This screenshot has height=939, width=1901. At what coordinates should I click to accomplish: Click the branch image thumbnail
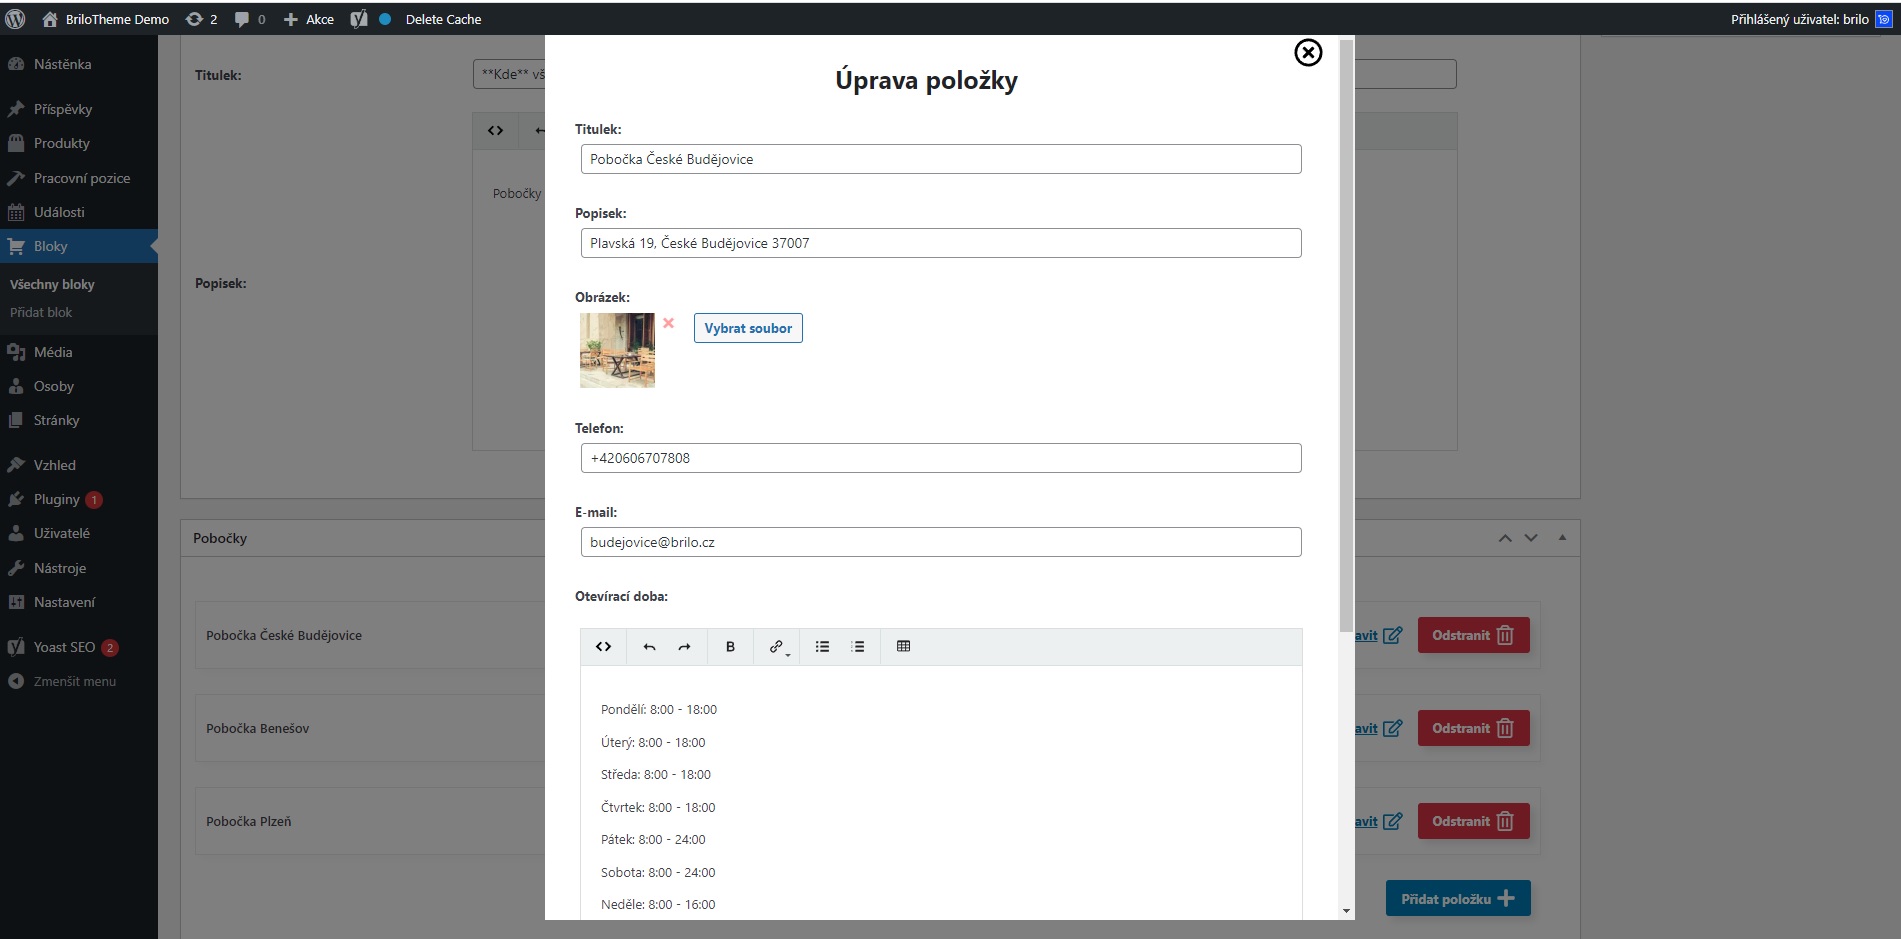(617, 350)
